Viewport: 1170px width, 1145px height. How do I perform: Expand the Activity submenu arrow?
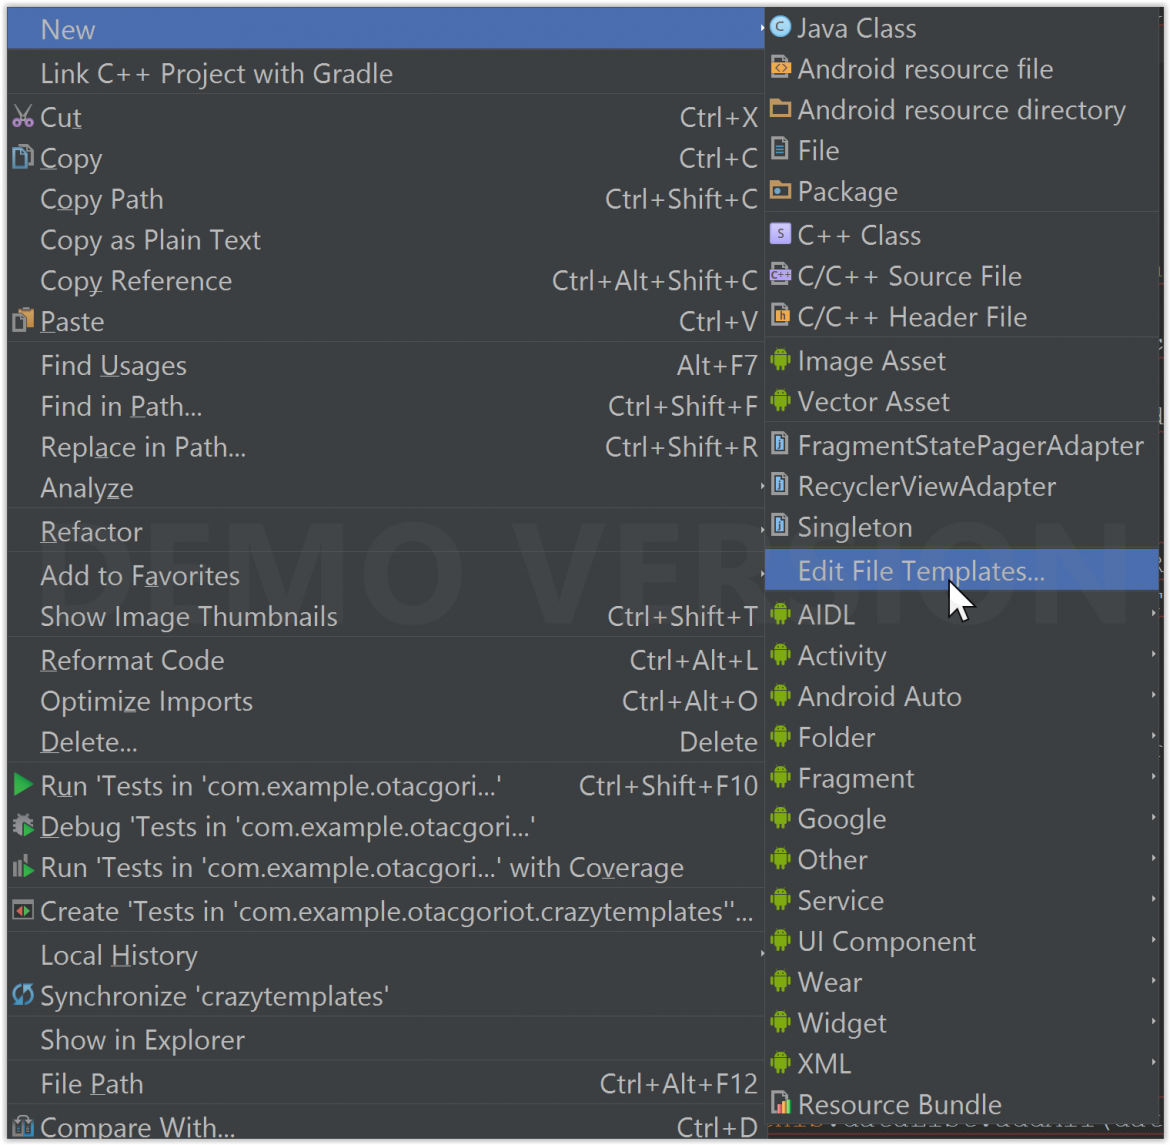click(x=1154, y=655)
